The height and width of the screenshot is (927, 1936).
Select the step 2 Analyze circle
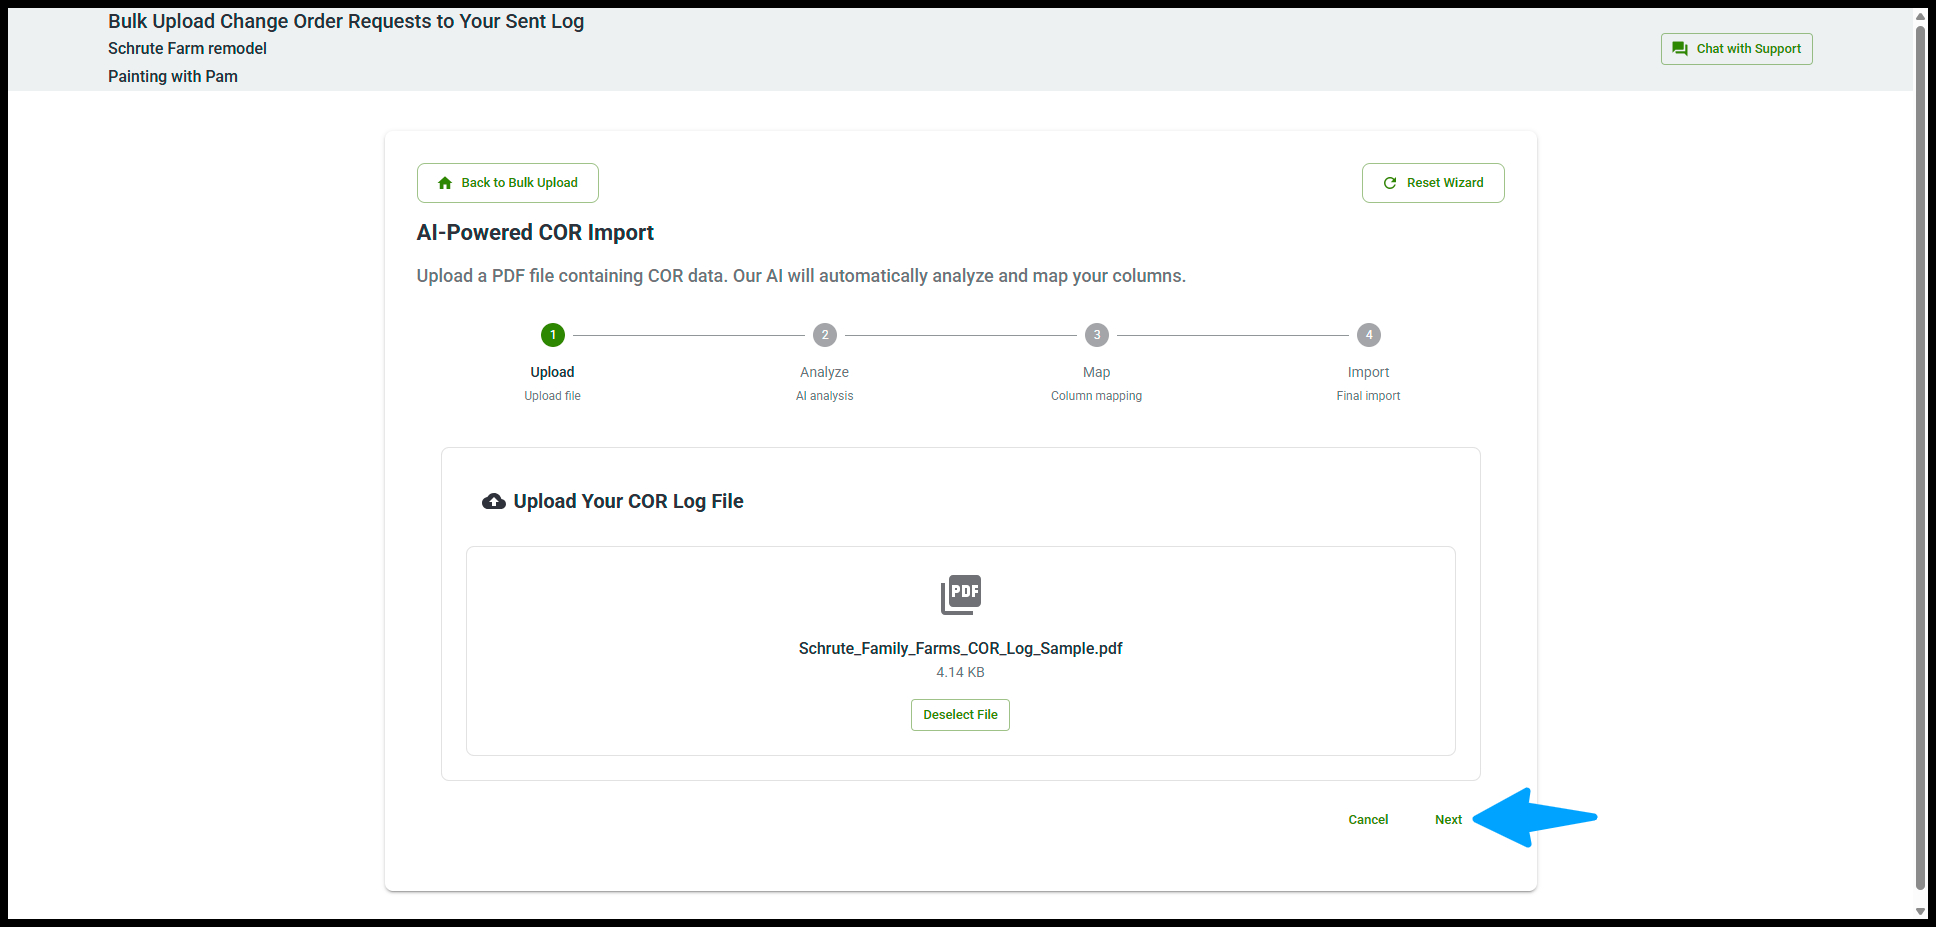(x=824, y=335)
